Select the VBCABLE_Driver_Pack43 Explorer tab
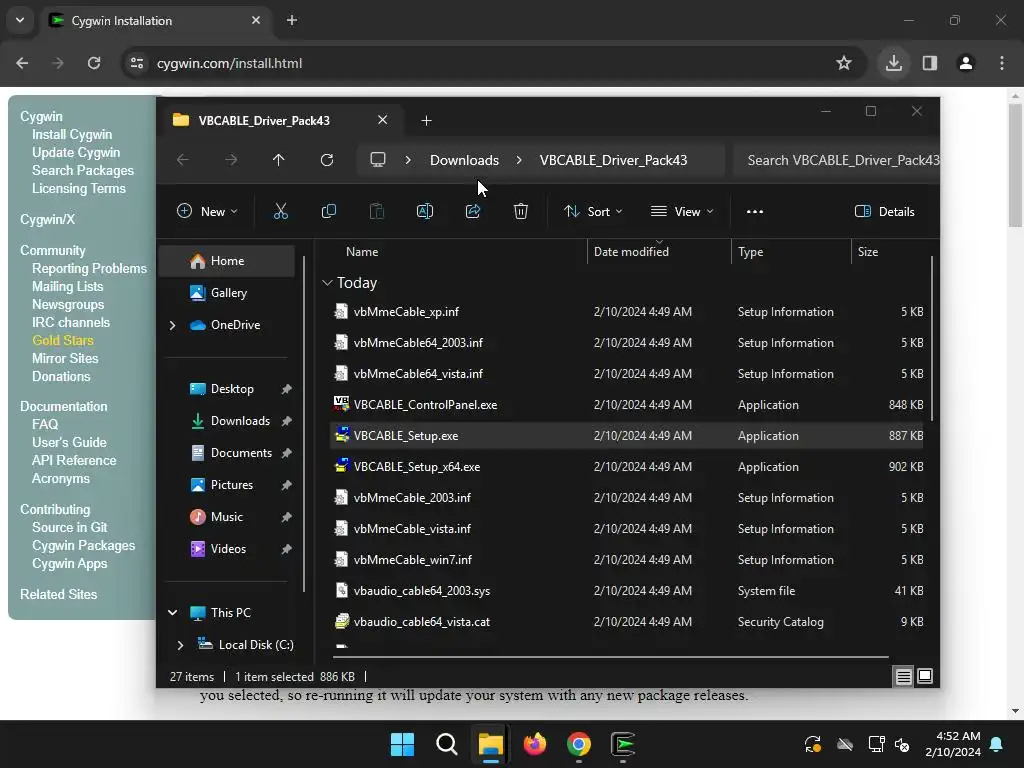 tap(280, 120)
